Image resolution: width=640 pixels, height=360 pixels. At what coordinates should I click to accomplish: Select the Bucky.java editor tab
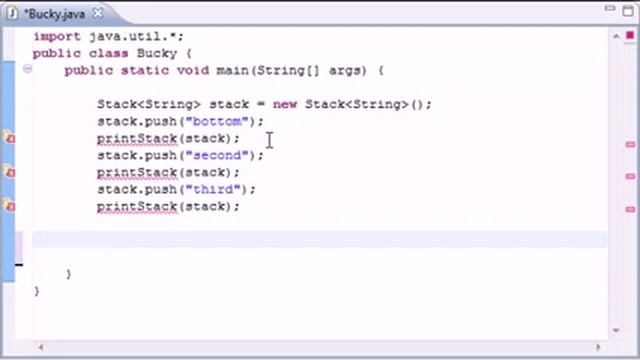(54, 14)
